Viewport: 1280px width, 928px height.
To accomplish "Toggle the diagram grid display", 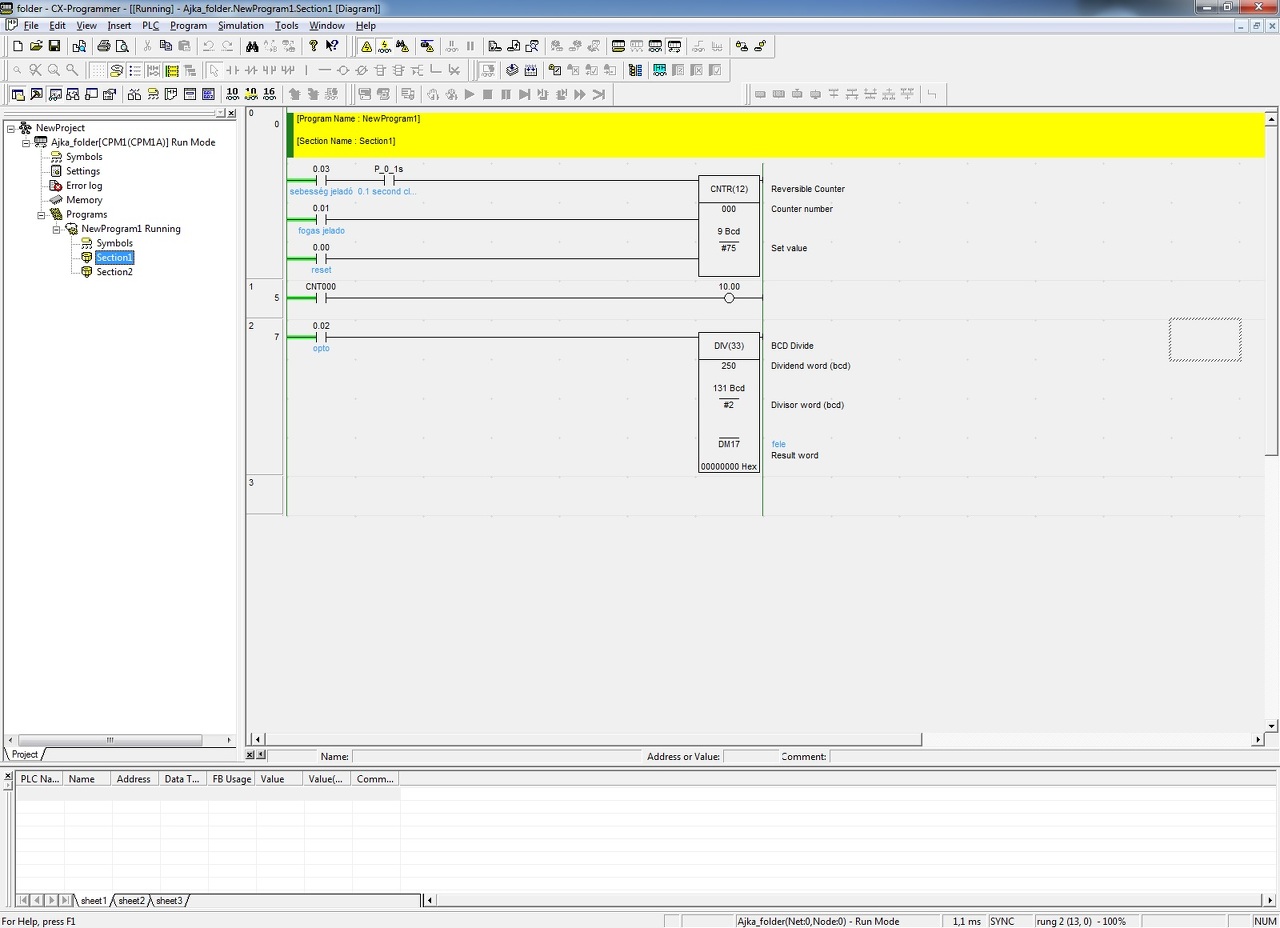I will coord(98,70).
